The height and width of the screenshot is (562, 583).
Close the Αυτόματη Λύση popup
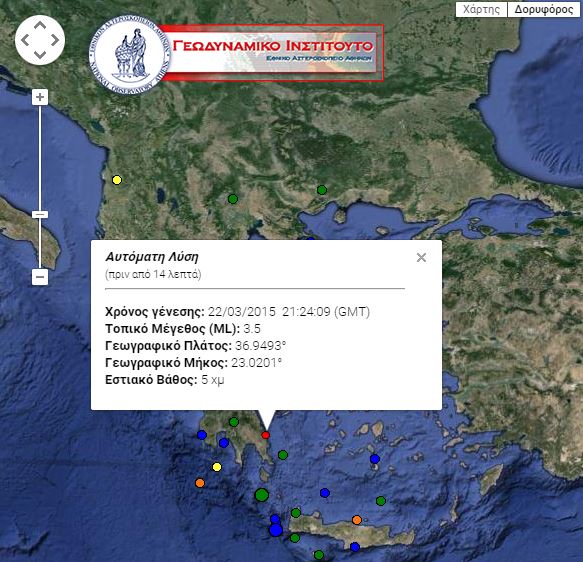(421, 257)
